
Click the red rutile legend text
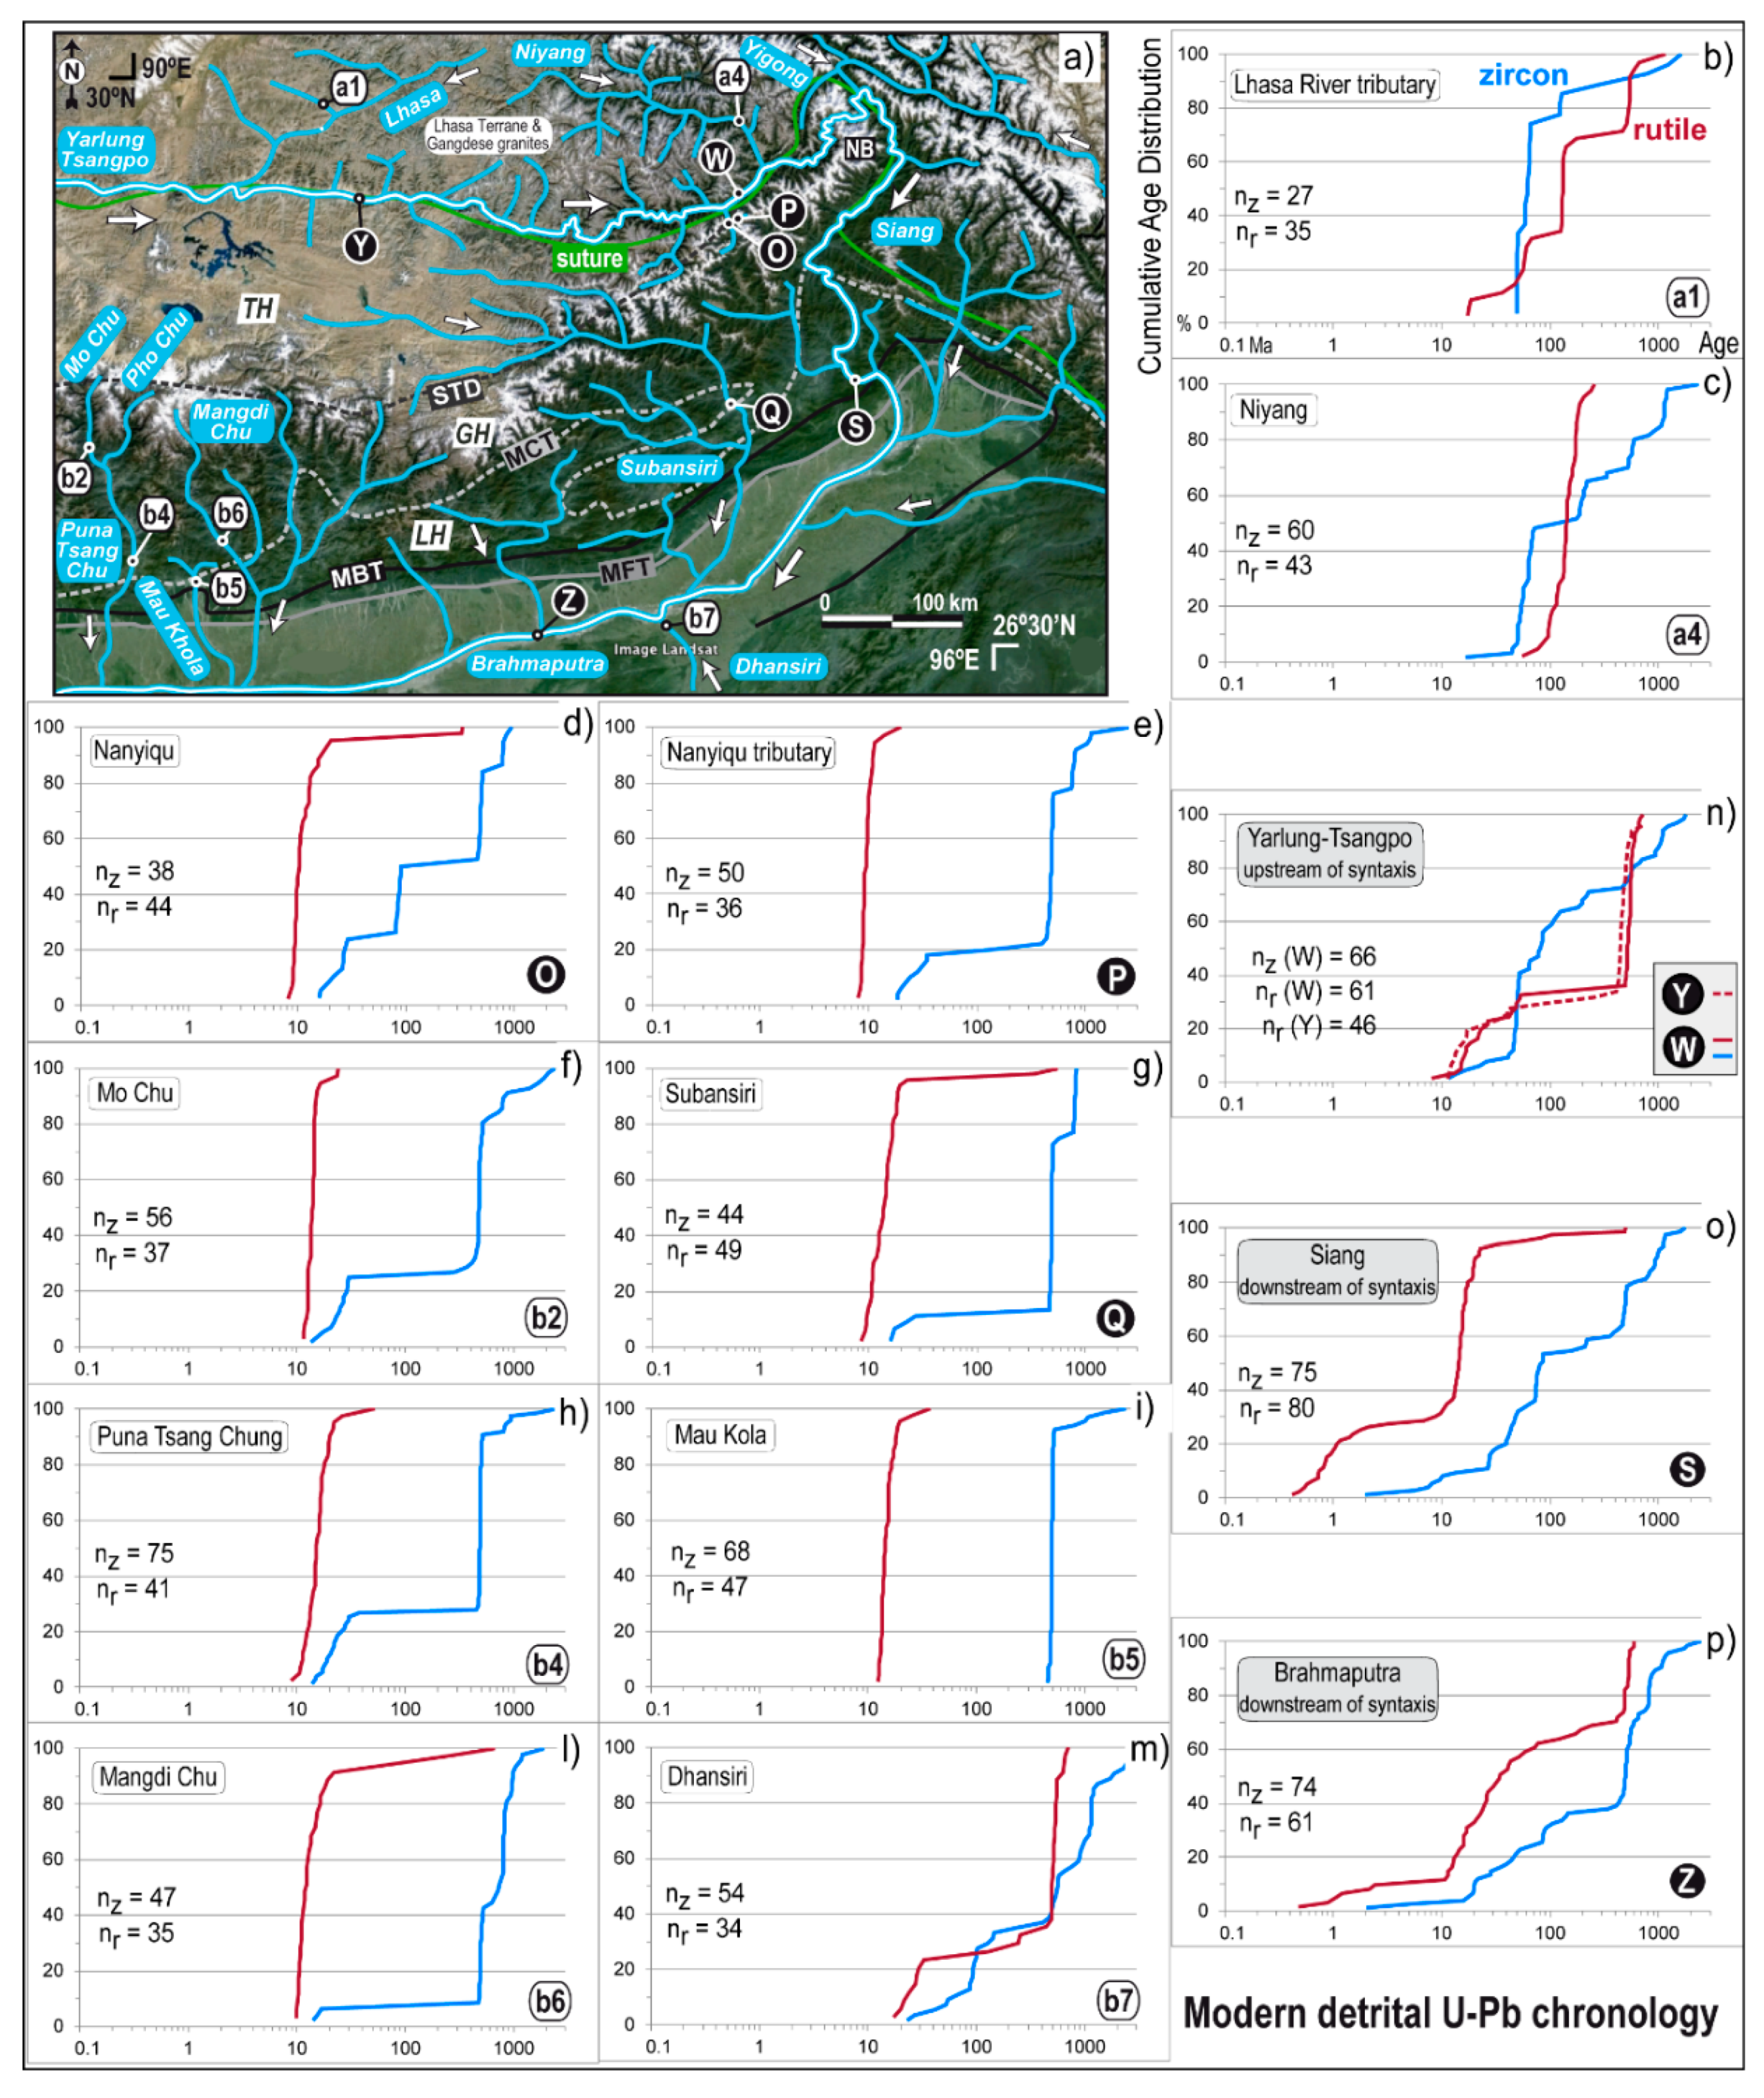pos(1669,129)
